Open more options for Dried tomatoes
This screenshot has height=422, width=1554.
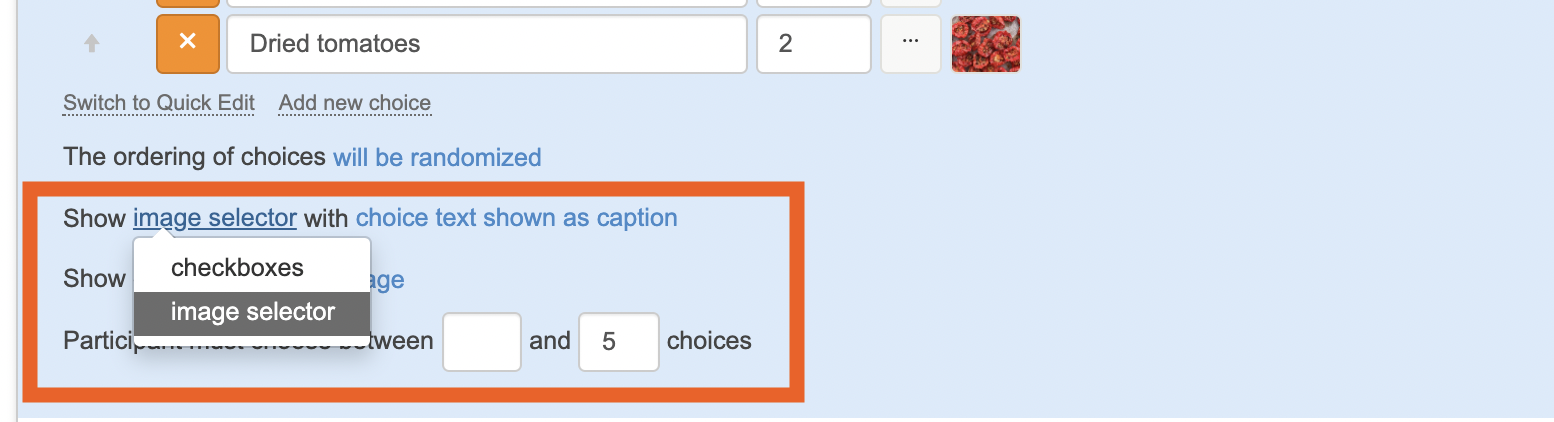(x=910, y=44)
